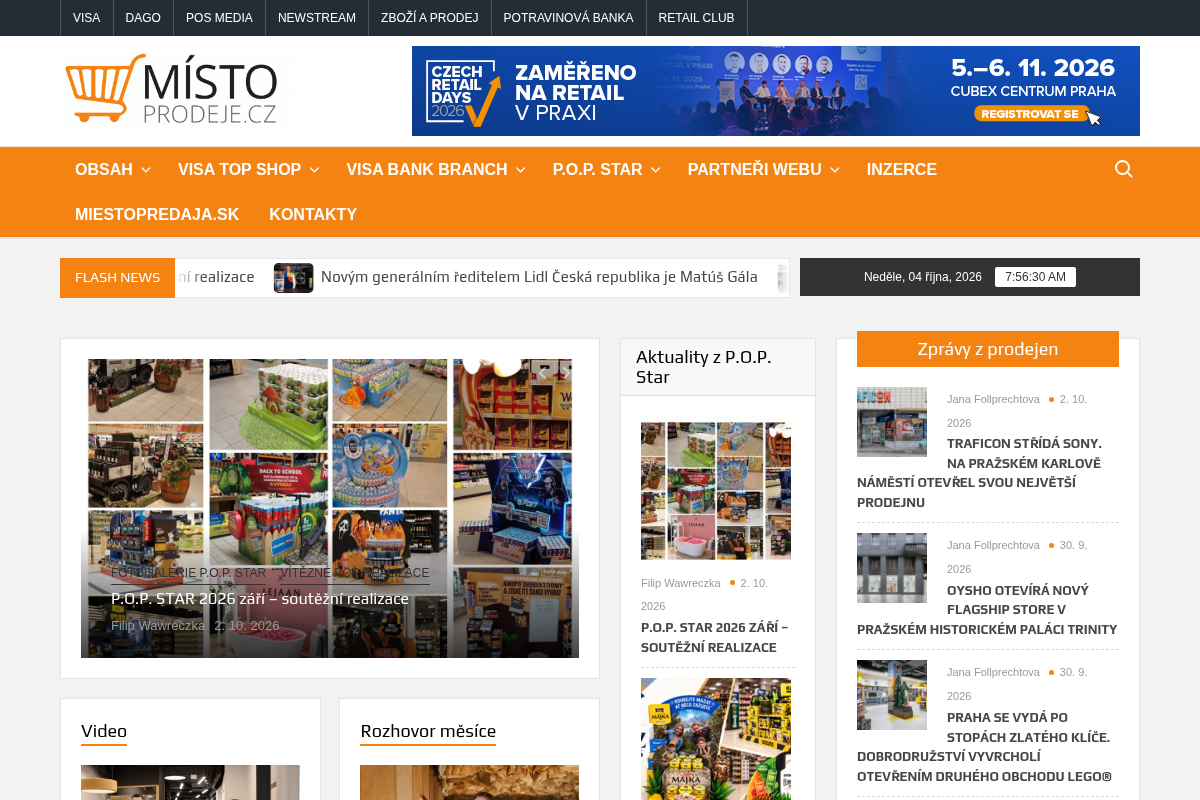Click Jana Follprechtova on the Traficon article
The height and width of the screenshot is (800, 1200).
[993, 399]
